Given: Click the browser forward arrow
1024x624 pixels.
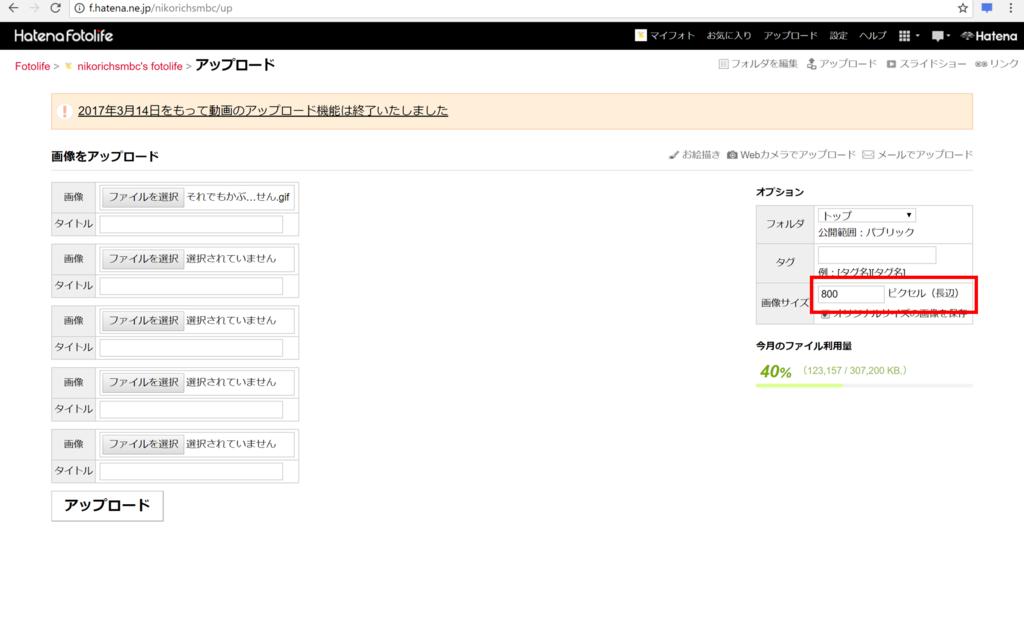Looking at the screenshot, I should (x=34, y=8).
